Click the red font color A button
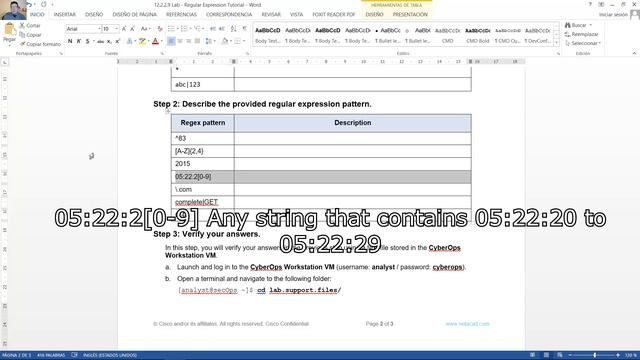 pyautogui.click(x=155, y=41)
